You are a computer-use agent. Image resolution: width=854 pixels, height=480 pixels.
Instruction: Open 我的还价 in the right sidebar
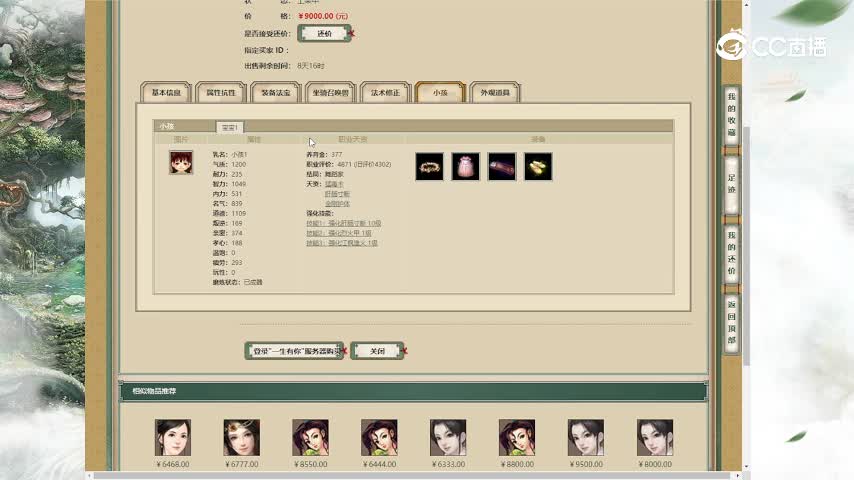[x=731, y=253]
